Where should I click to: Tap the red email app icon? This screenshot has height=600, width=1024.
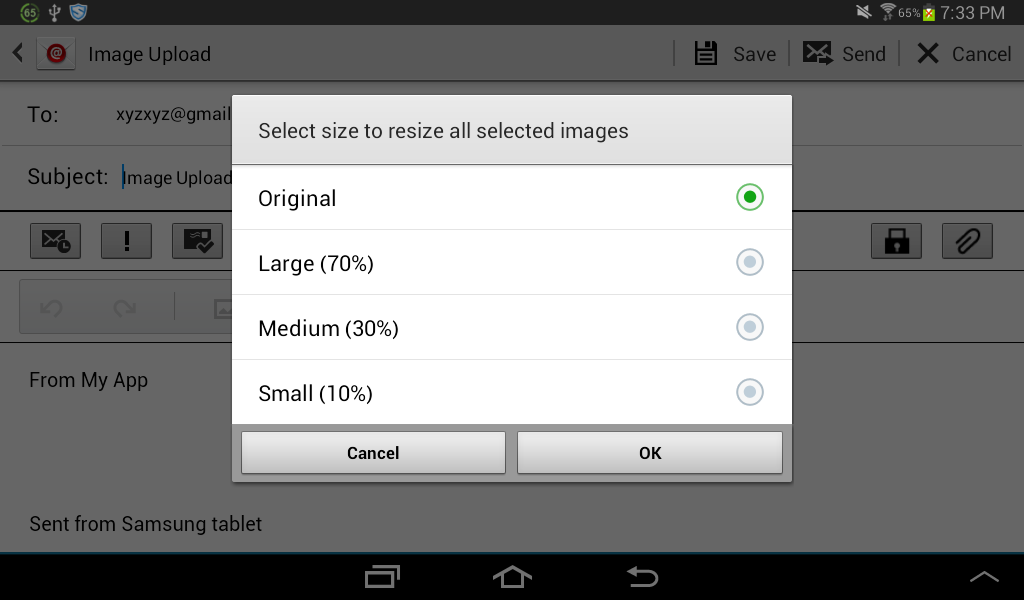pos(56,54)
